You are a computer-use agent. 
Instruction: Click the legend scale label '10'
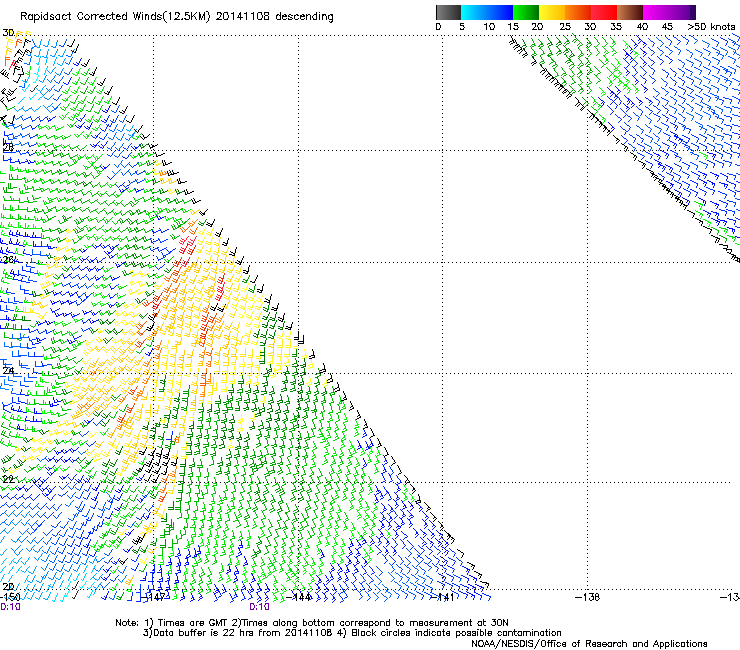point(489,27)
